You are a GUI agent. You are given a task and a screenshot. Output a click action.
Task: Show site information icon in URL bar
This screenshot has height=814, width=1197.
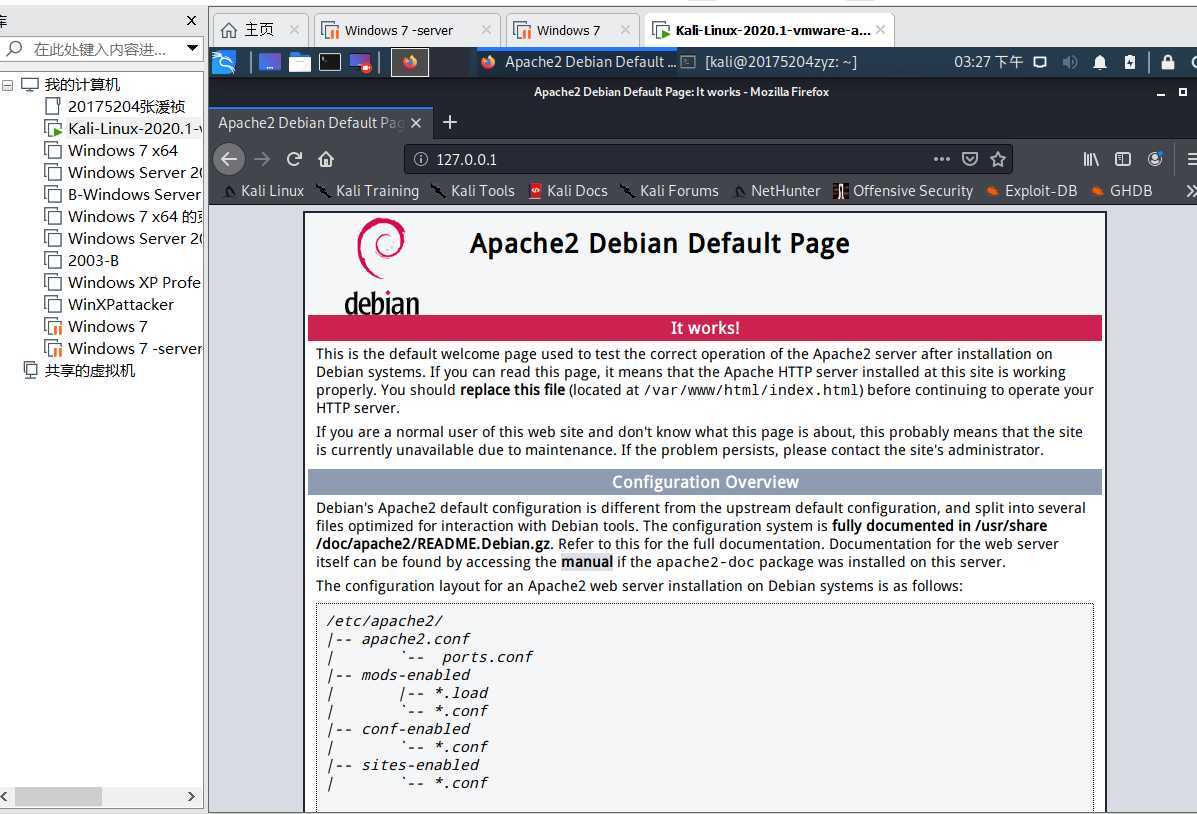pyautogui.click(x=421, y=159)
